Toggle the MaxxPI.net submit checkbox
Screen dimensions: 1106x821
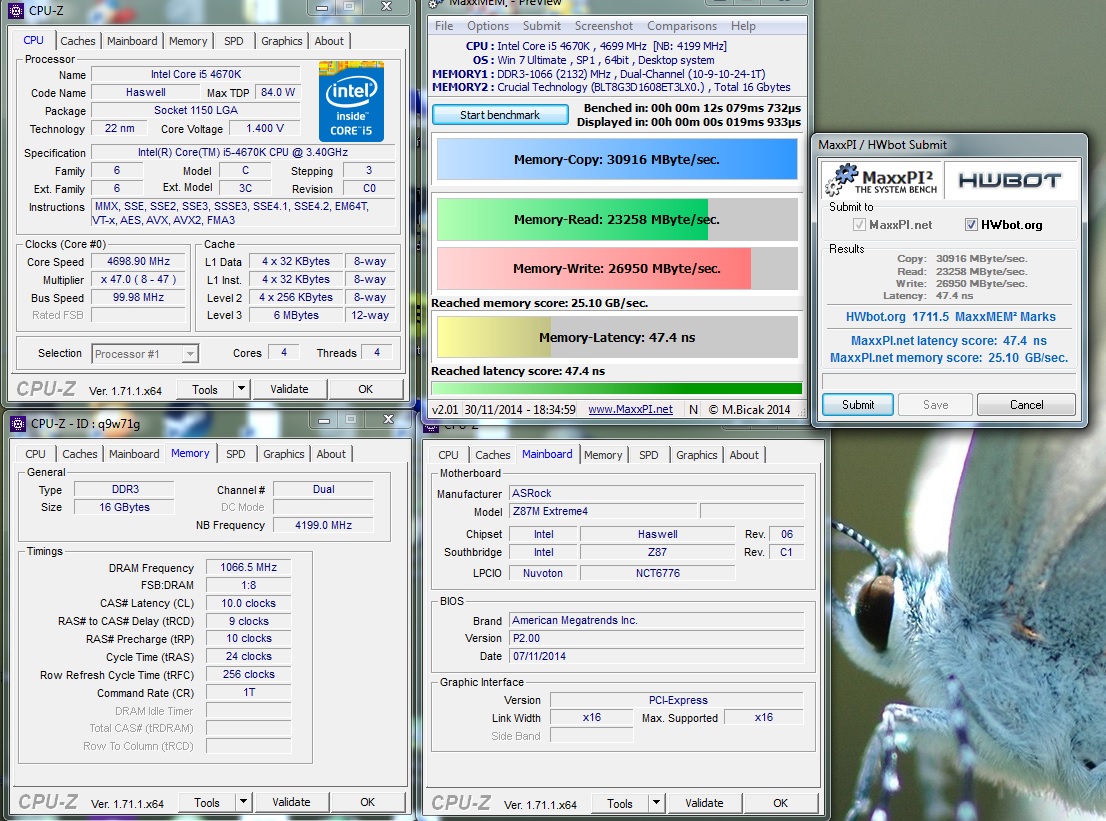point(858,224)
